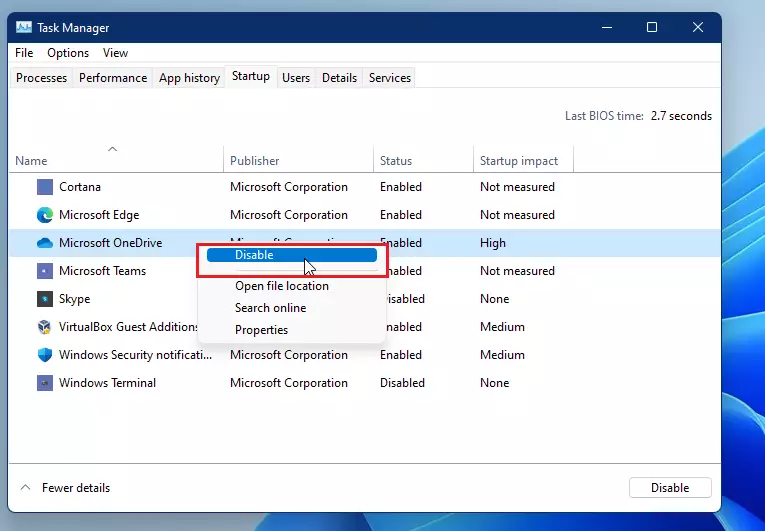Image resolution: width=765 pixels, height=531 pixels.
Task: Select the Microsoft Edge row name
Action: [x=99, y=215]
